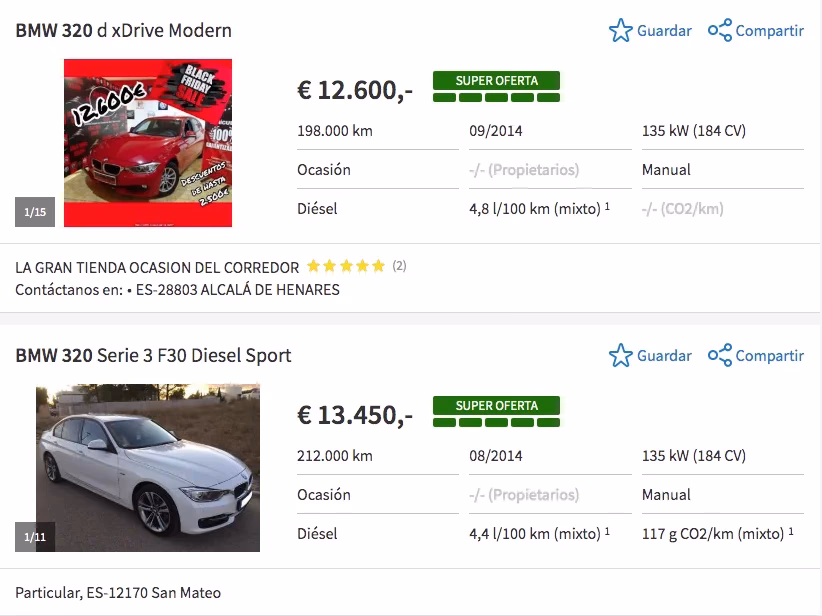Click the SUPER OFERTA badge on first listing
The height and width of the screenshot is (616, 822).
click(x=496, y=80)
